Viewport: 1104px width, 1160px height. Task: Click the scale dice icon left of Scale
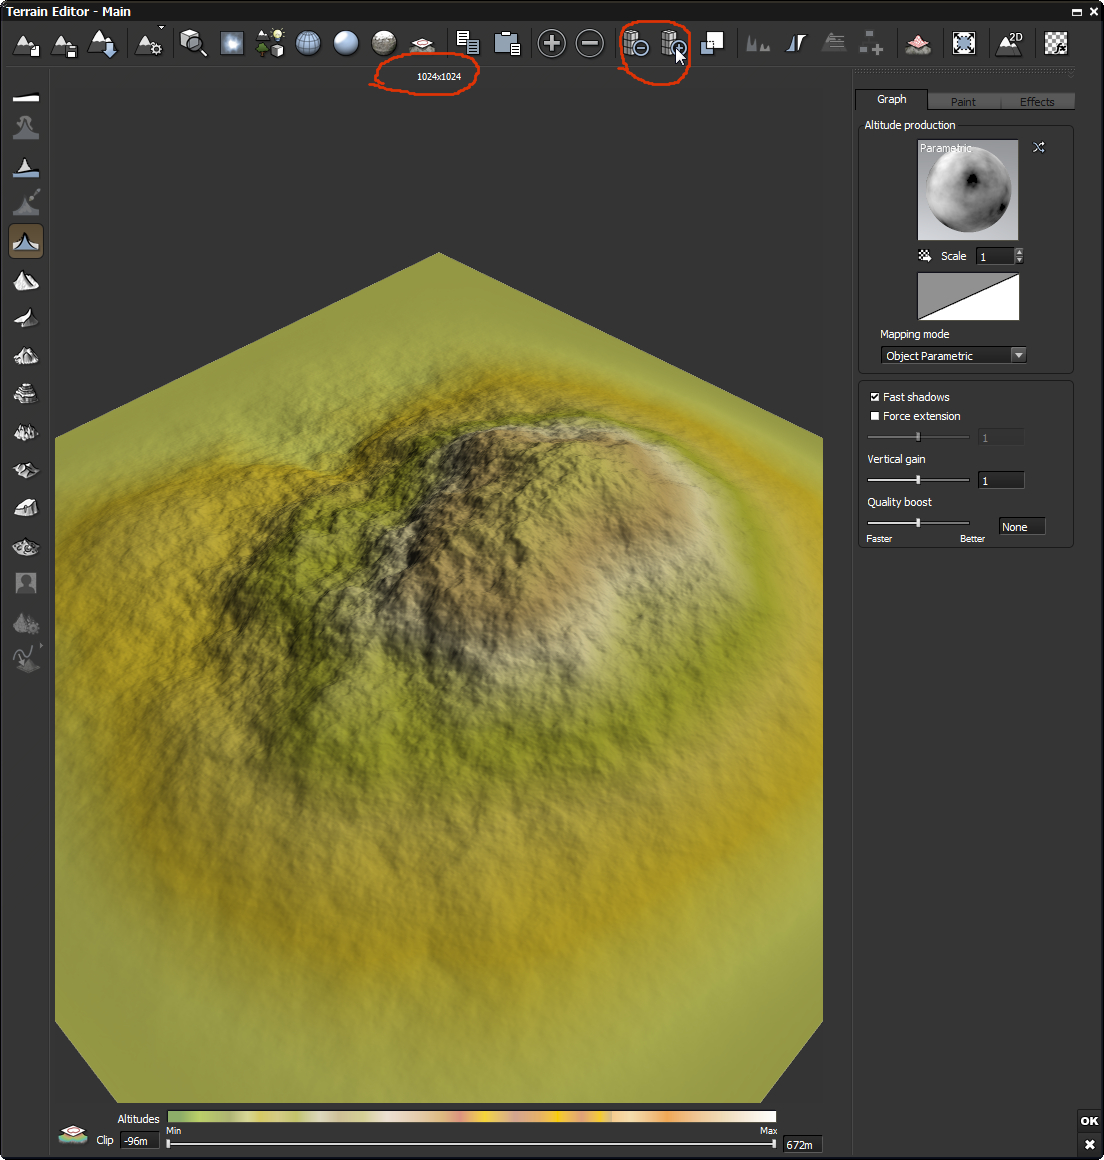click(x=925, y=256)
